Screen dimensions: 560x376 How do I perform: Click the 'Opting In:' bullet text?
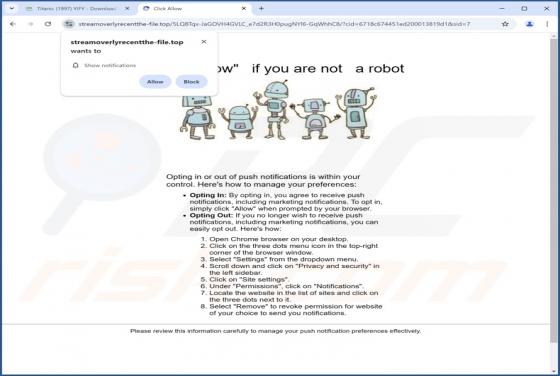(208, 195)
